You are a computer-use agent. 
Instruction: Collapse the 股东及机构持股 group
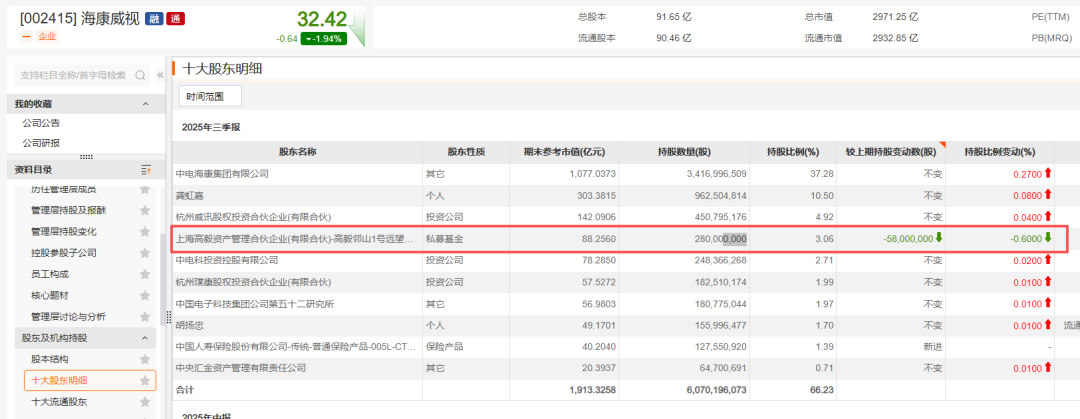click(146, 338)
